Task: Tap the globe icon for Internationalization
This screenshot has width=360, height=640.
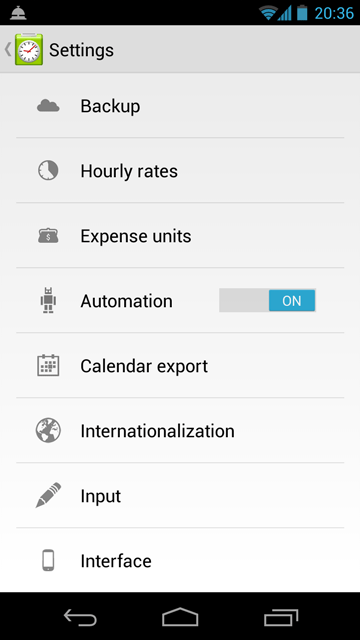Action: (48, 430)
